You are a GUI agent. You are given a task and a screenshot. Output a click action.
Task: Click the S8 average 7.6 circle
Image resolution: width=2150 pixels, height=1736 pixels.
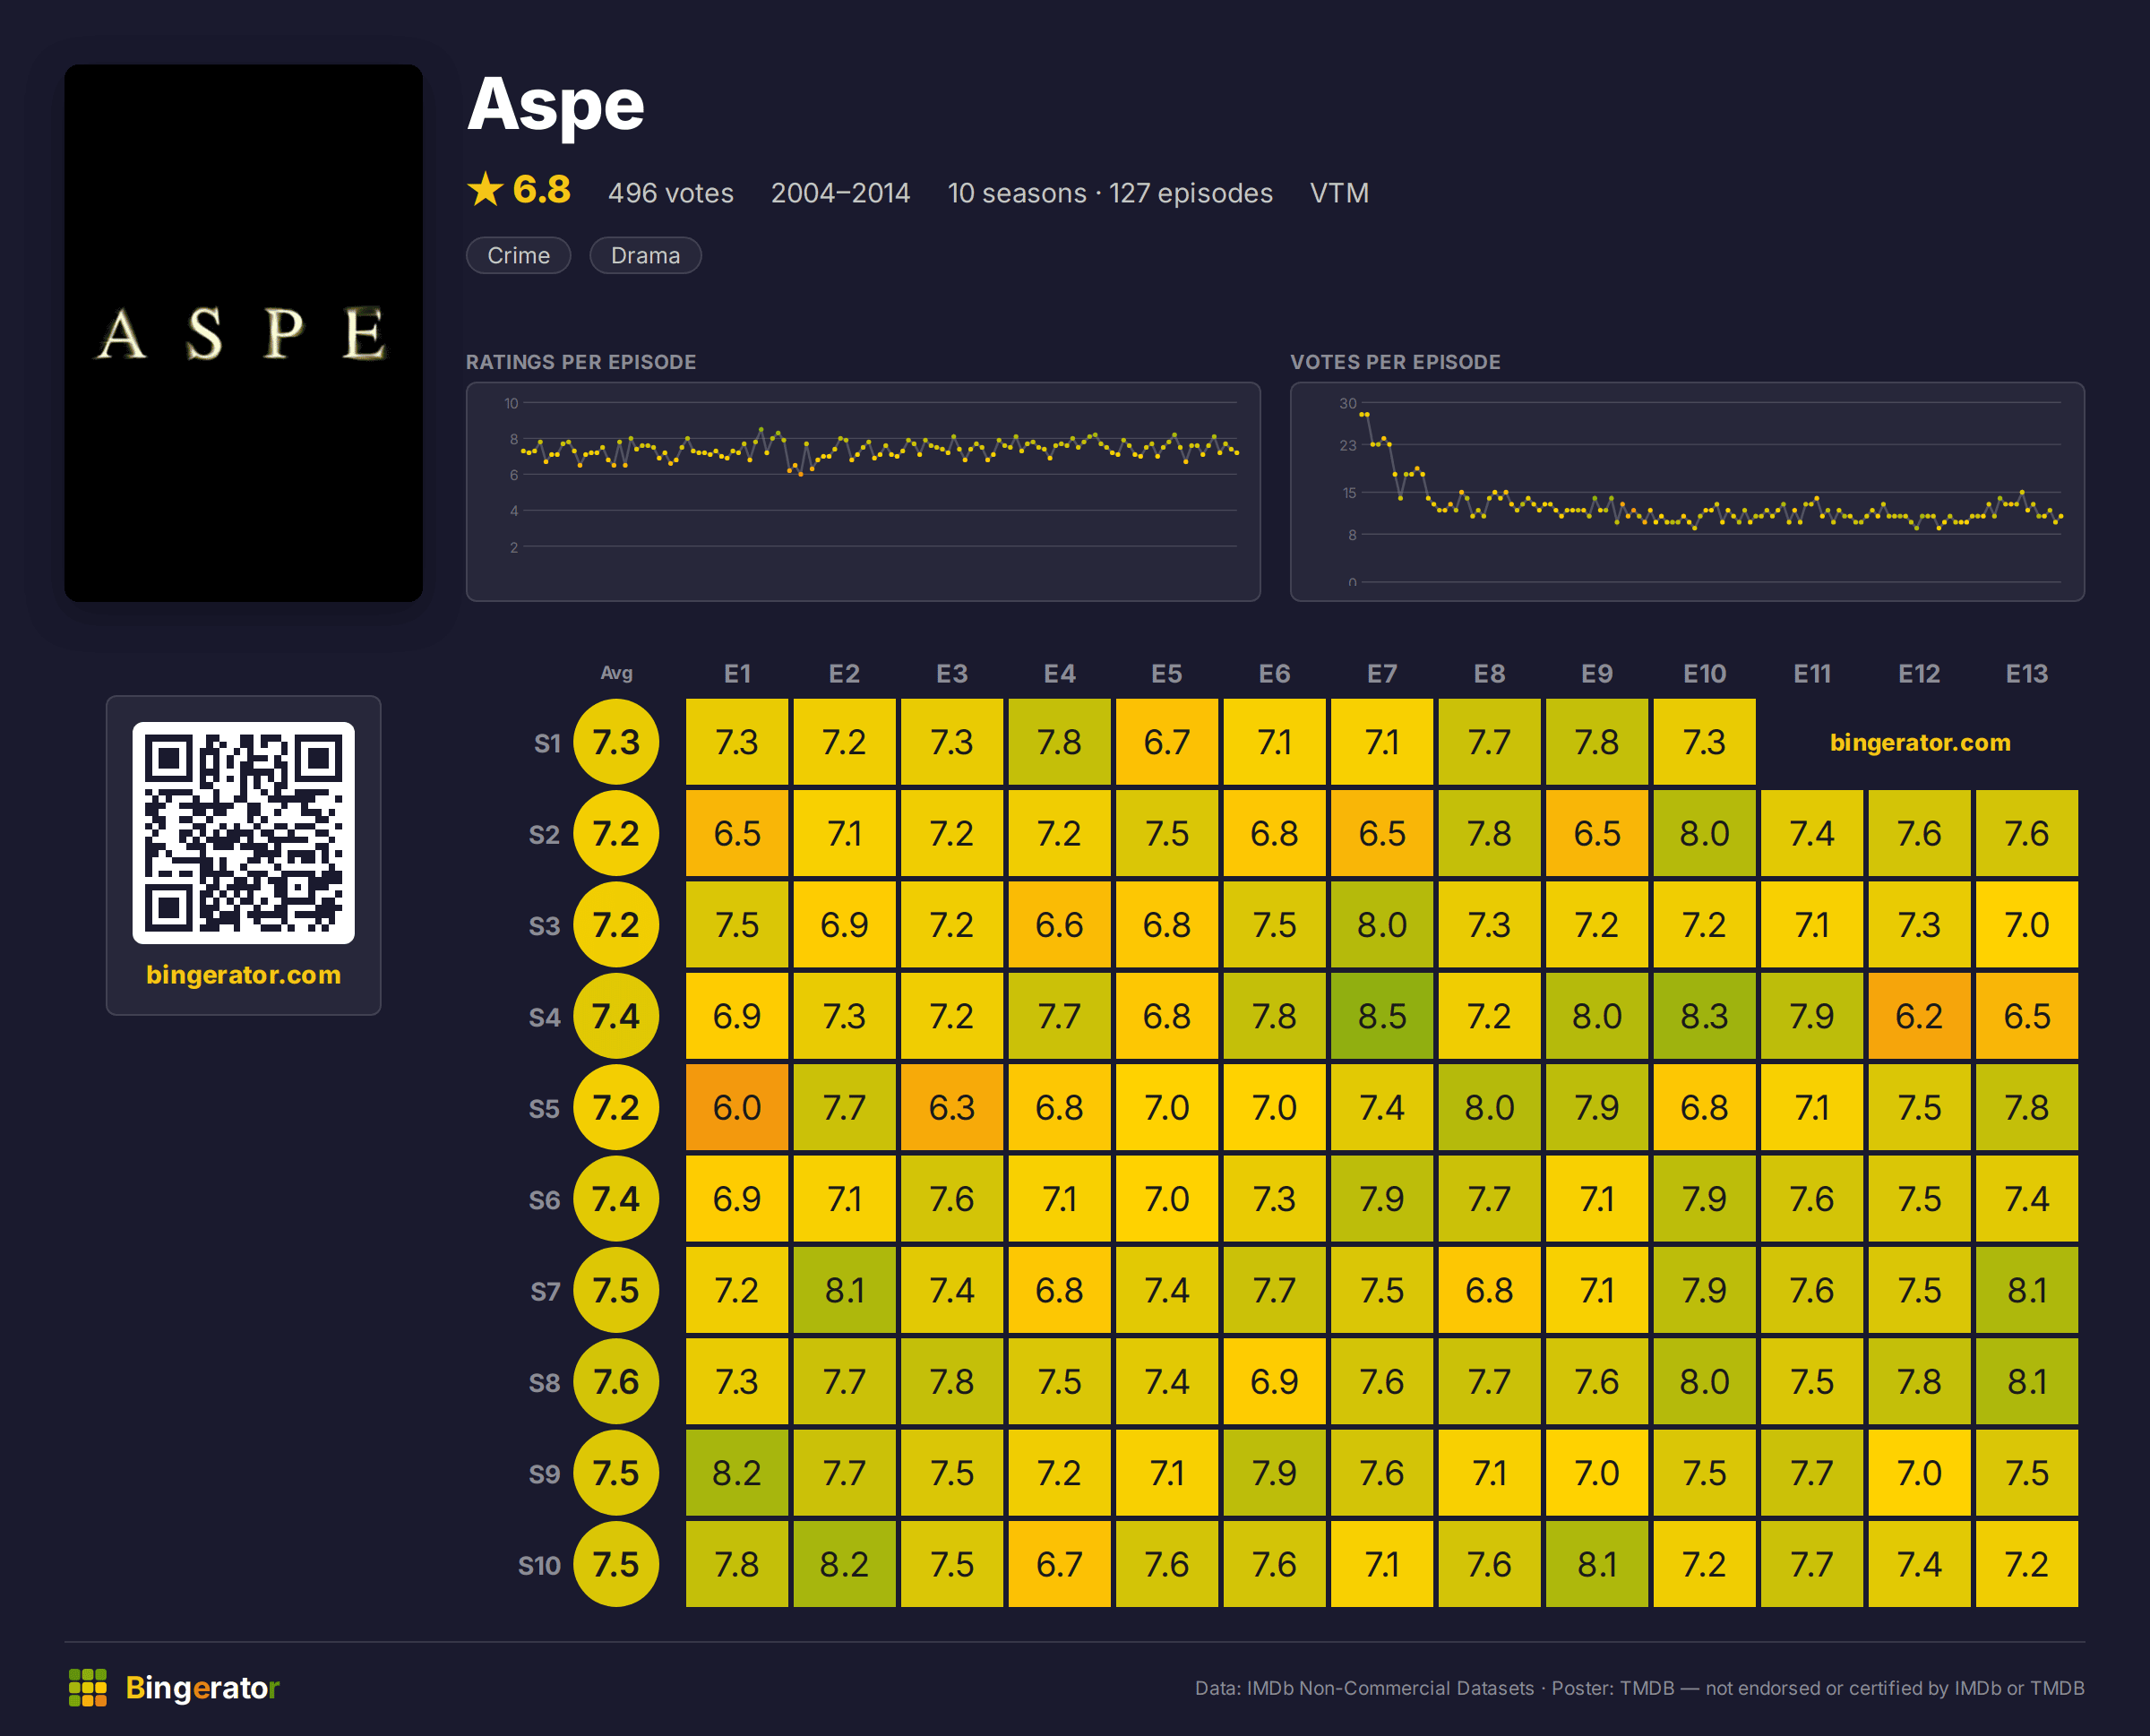(616, 1381)
